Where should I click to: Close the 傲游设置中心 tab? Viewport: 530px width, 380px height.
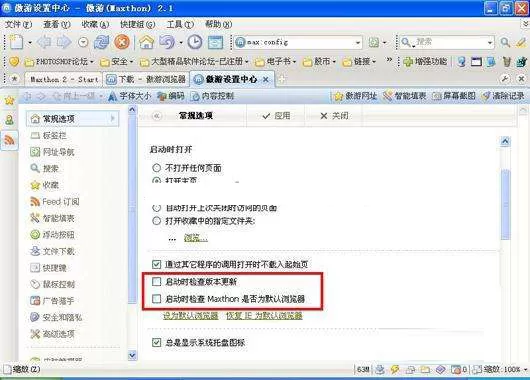(266, 79)
